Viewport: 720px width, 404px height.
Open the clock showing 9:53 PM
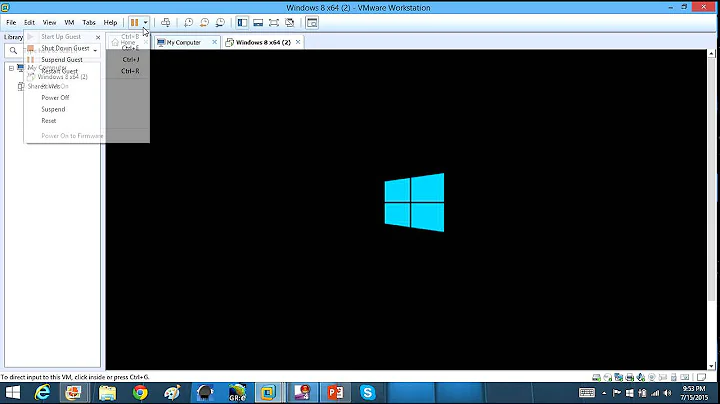(x=694, y=393)
